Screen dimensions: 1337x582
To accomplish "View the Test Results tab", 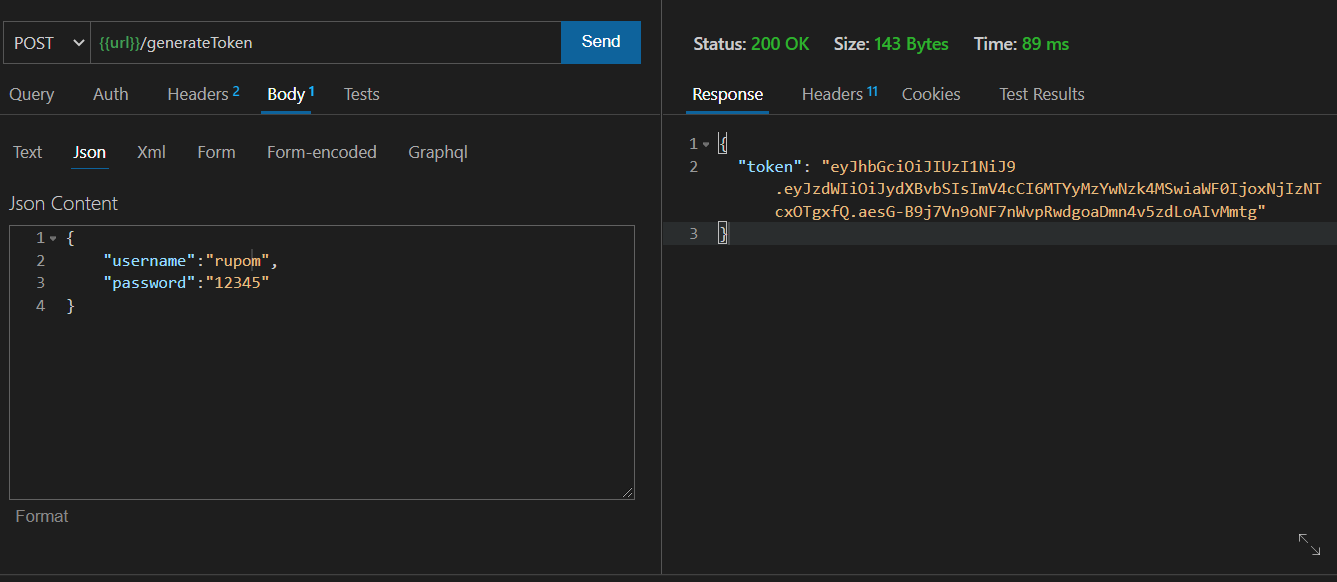I will pyautogui.click(x=1041, y=93).
